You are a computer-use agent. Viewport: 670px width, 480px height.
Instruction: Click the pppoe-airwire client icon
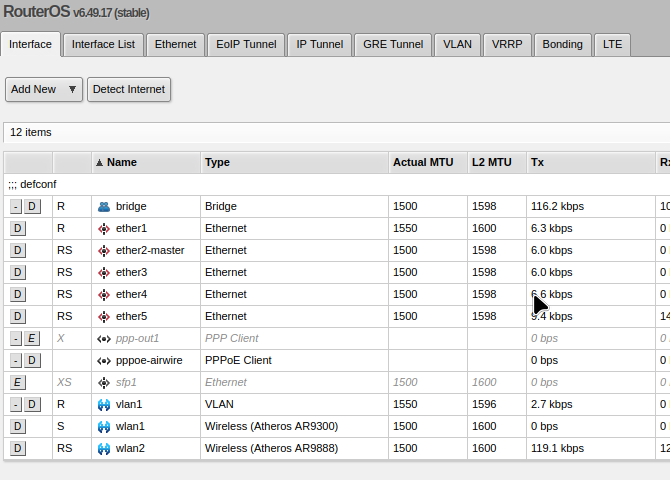pos(104,361)
